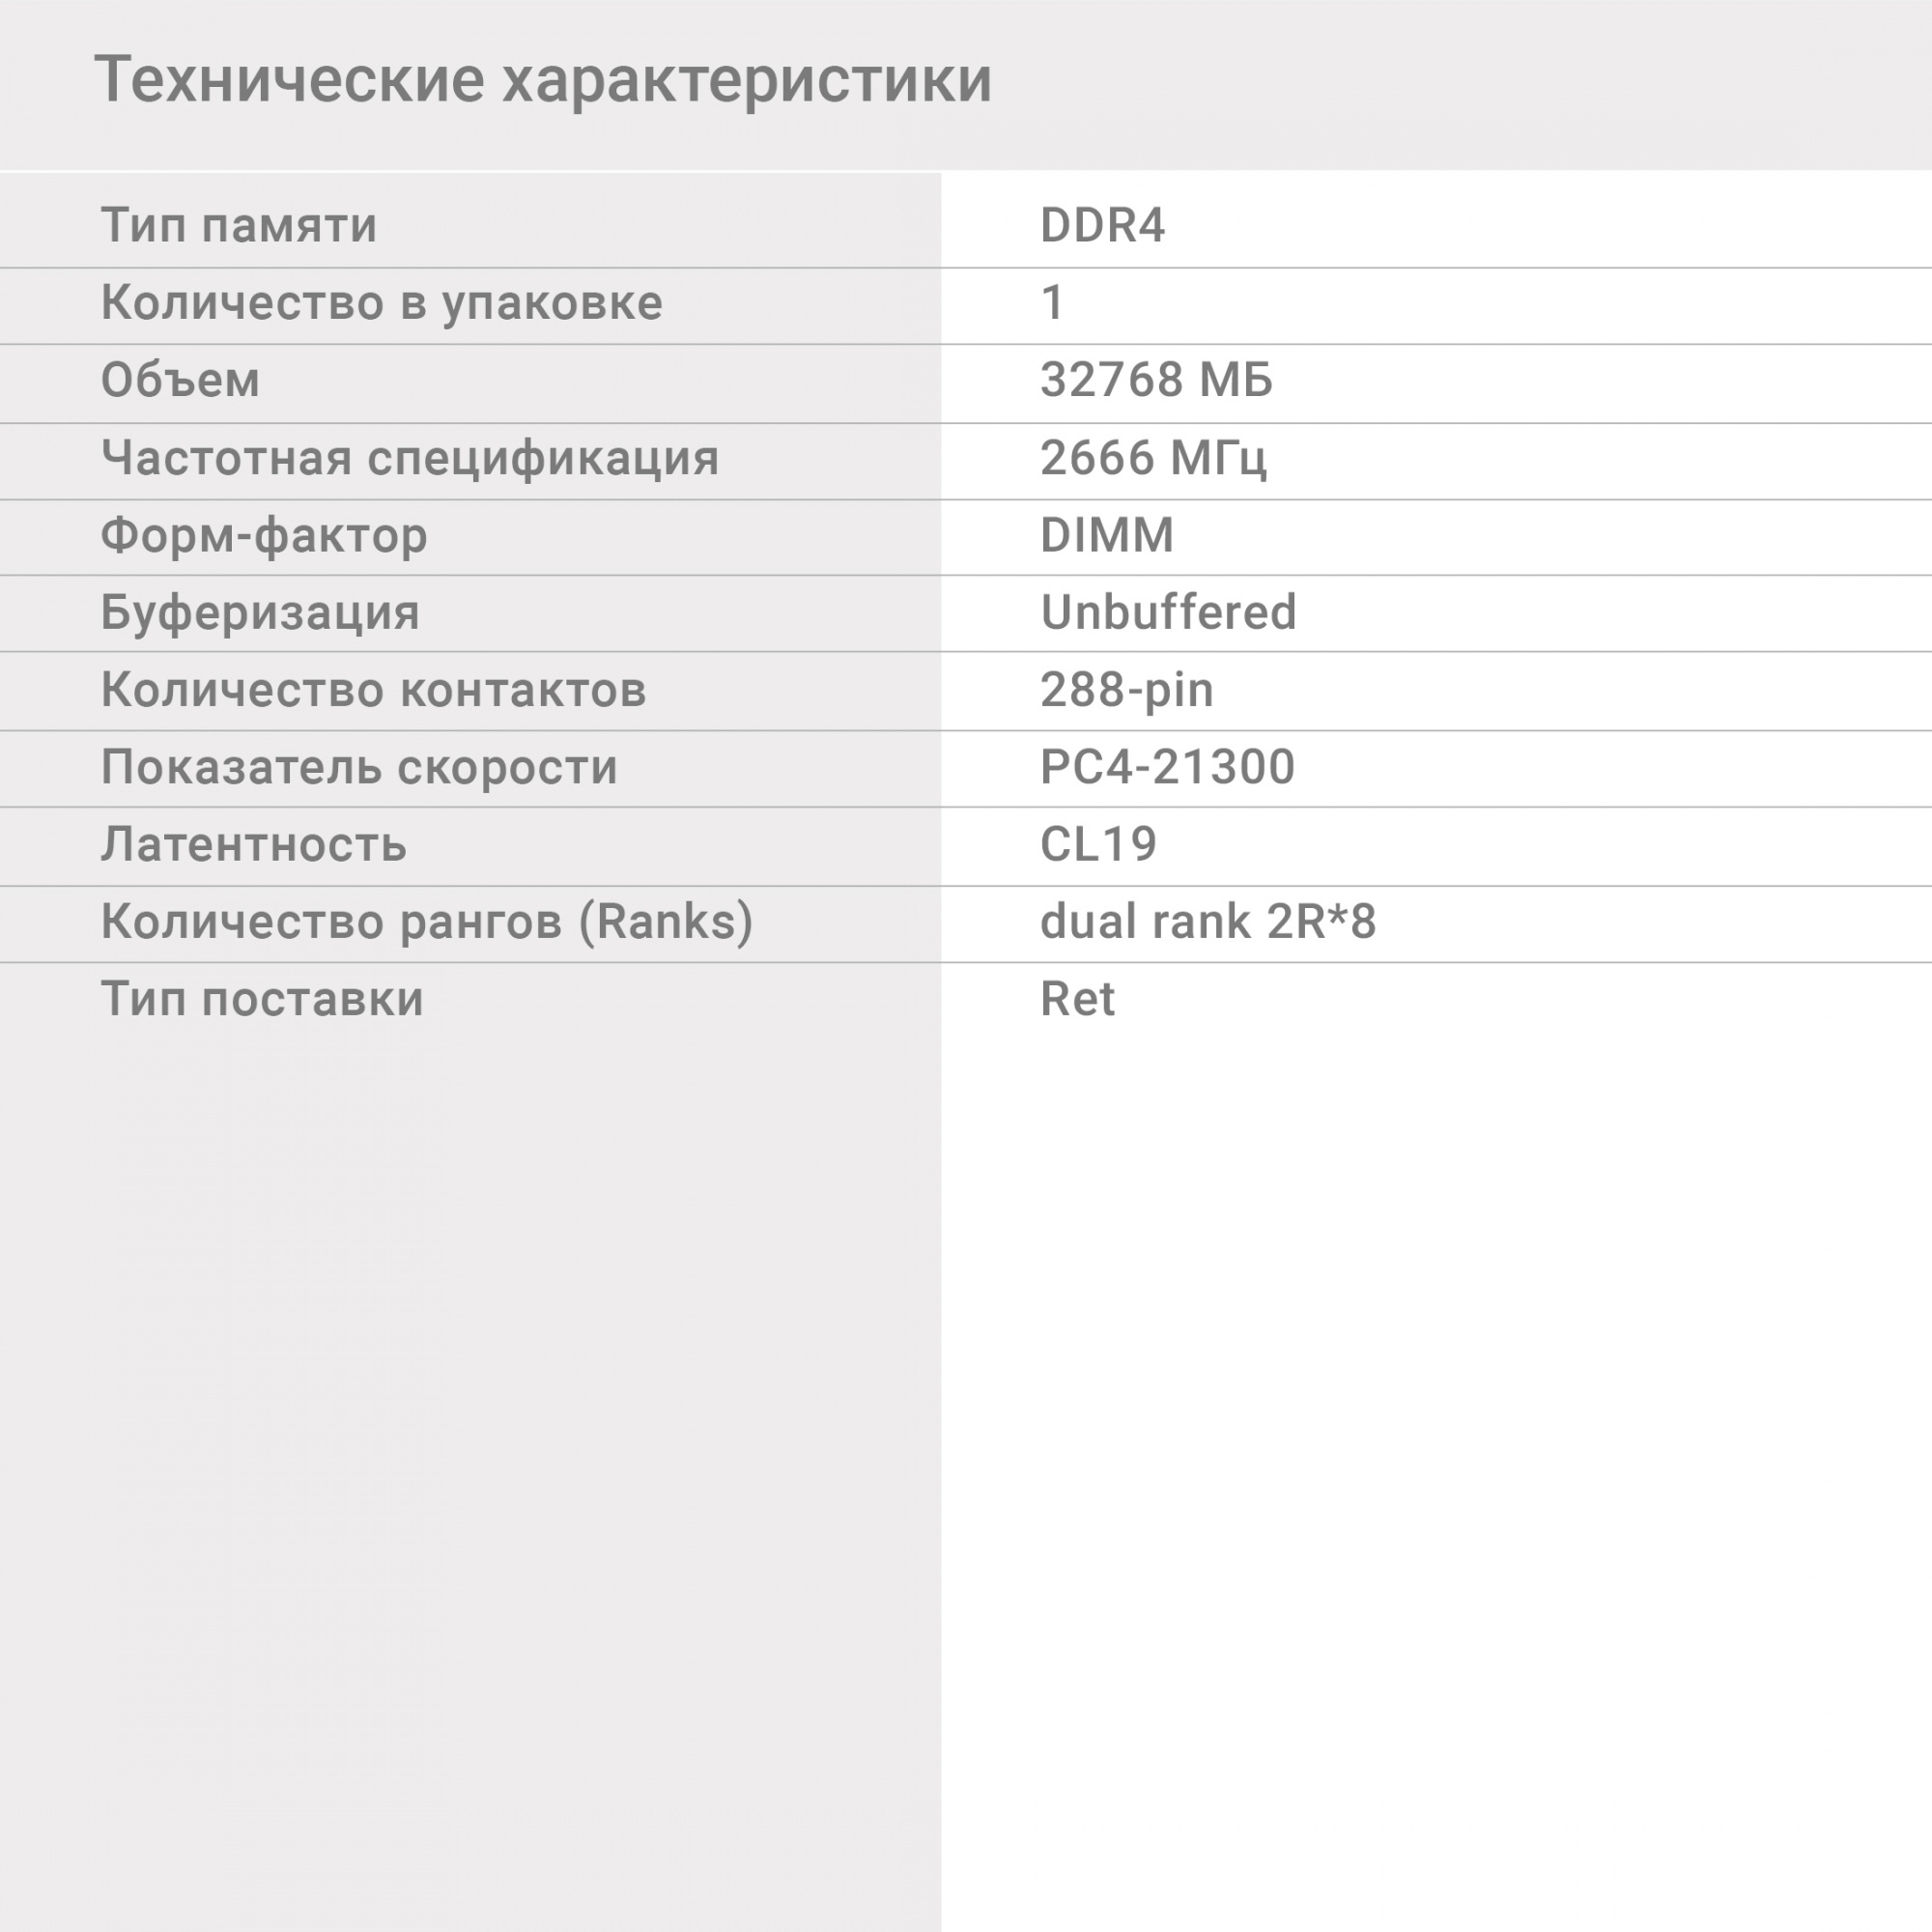Click the DDR4 value
1932x1932 pixels.
point(1102,225)
